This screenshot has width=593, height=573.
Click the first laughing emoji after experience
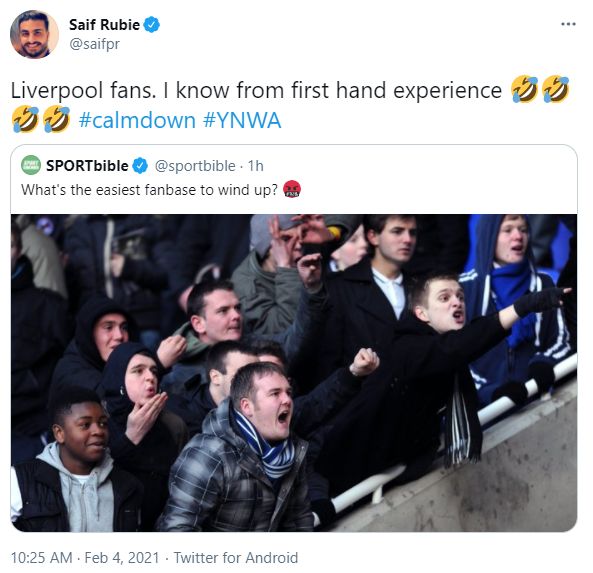pos(524,89)
